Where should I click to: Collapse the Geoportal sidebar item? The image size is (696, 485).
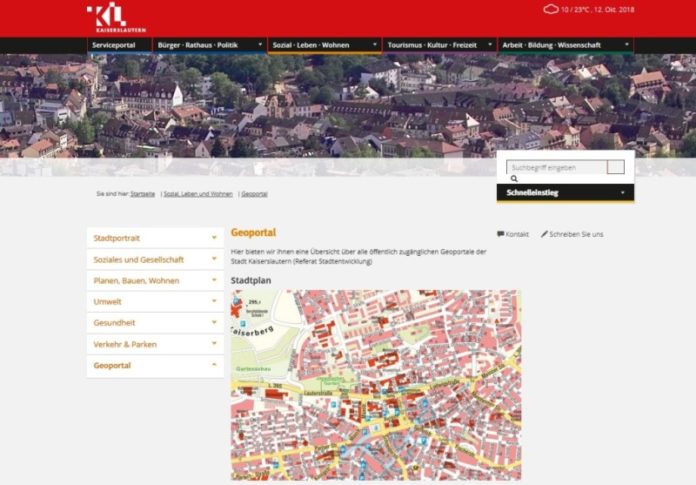tap(214, 366)
